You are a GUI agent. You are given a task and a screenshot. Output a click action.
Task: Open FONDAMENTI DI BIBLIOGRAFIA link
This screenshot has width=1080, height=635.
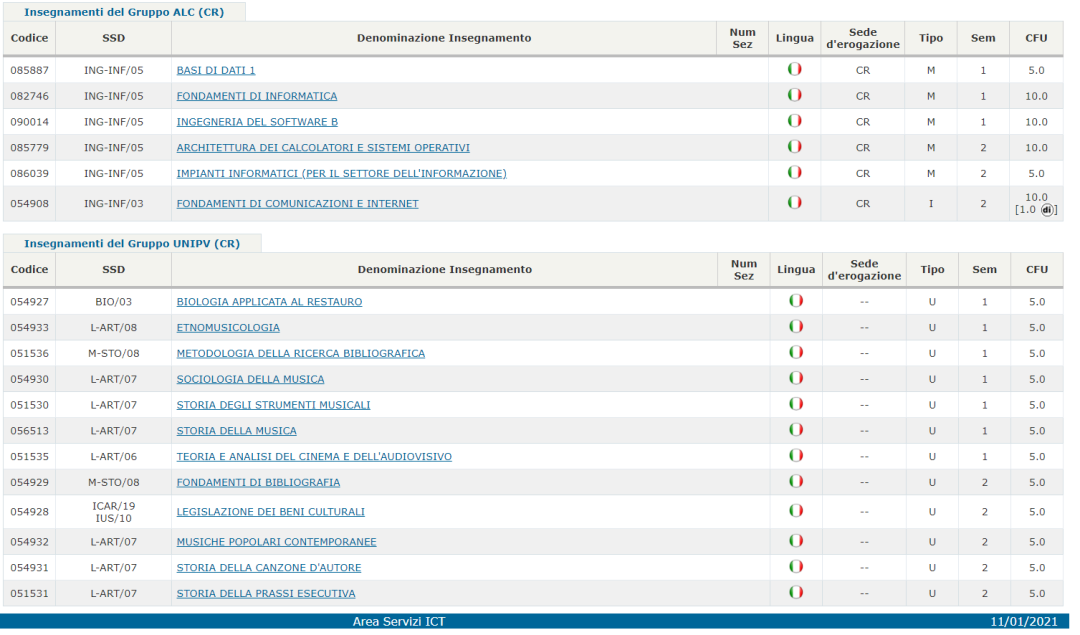tap(258, 483)
